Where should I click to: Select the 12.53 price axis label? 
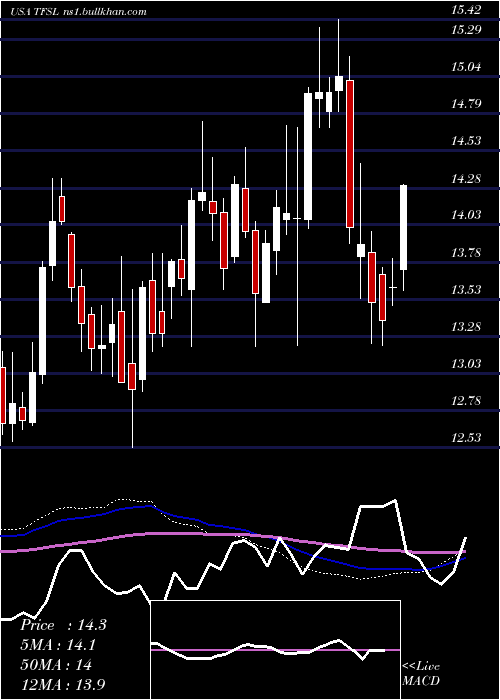pos(466,438)
